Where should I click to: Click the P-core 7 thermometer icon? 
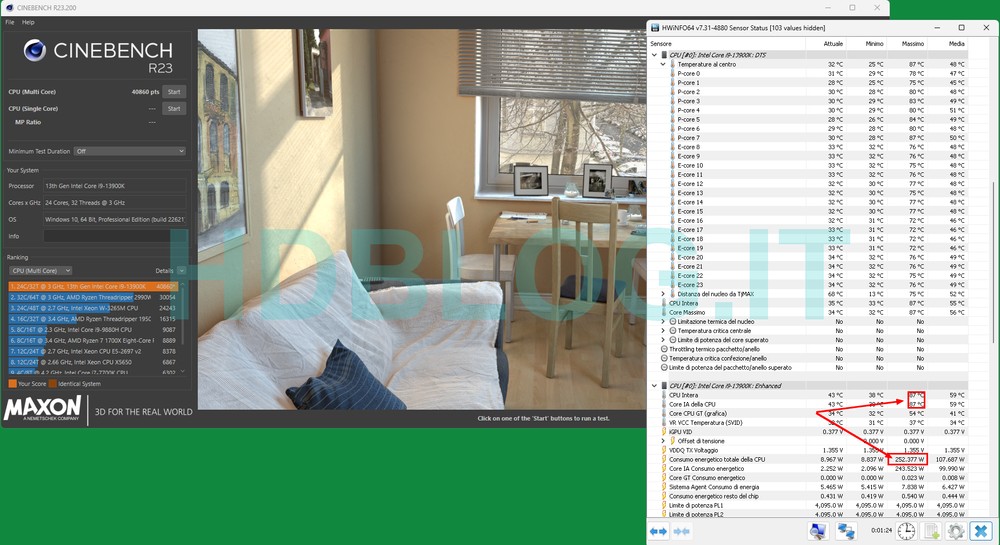(x=672, y=138)
